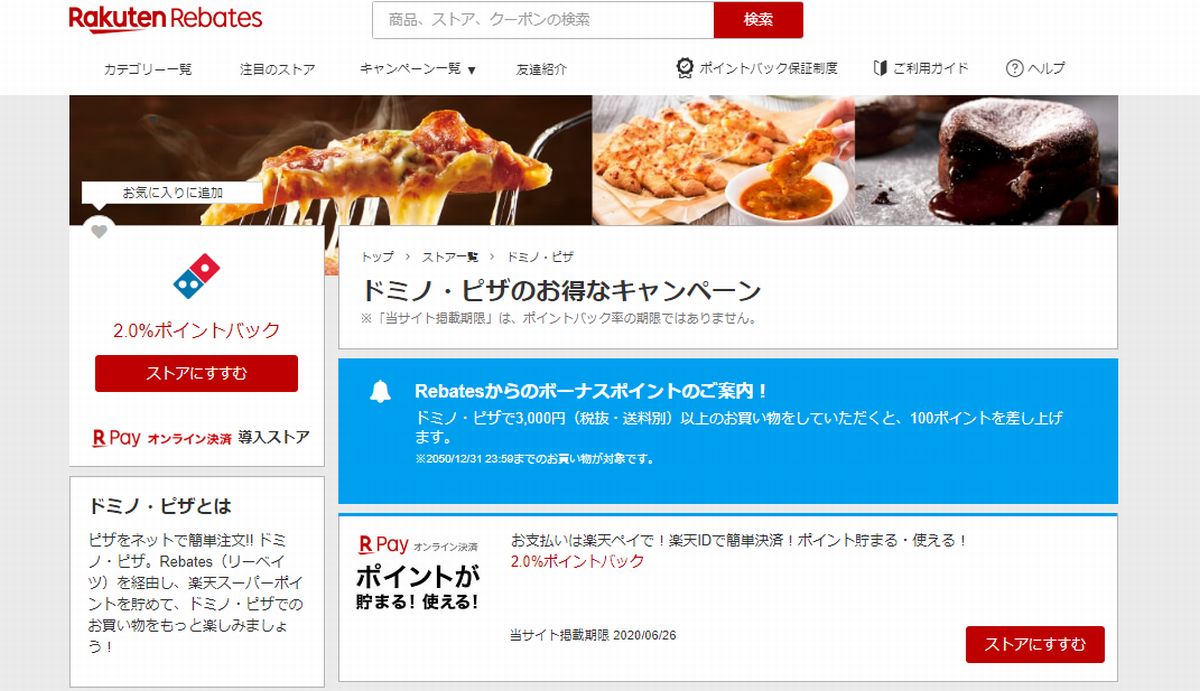
Task: Click the ドミノ・ピザ breadcrumb text
Action: click(540, 257)
